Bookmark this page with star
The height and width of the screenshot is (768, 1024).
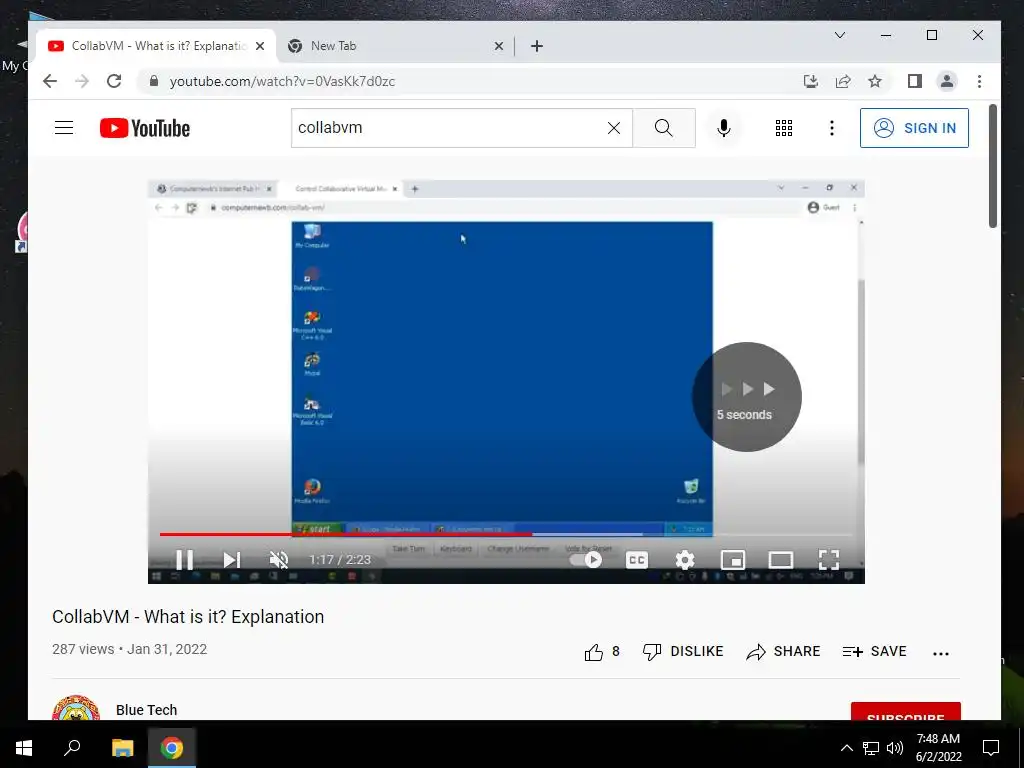click(875, 81)
